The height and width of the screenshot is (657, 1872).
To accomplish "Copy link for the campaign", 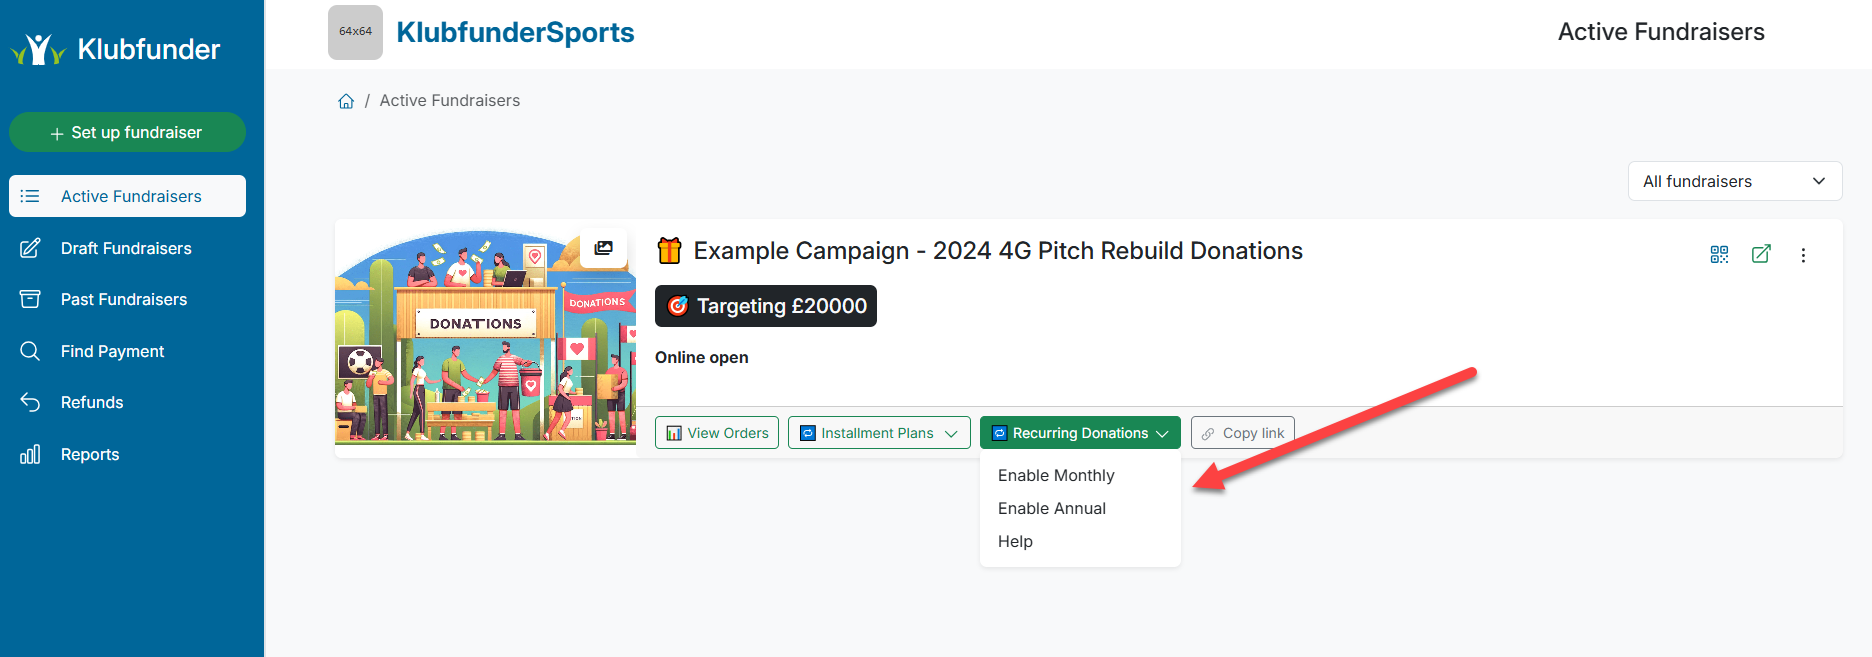I will point(1242,433).
